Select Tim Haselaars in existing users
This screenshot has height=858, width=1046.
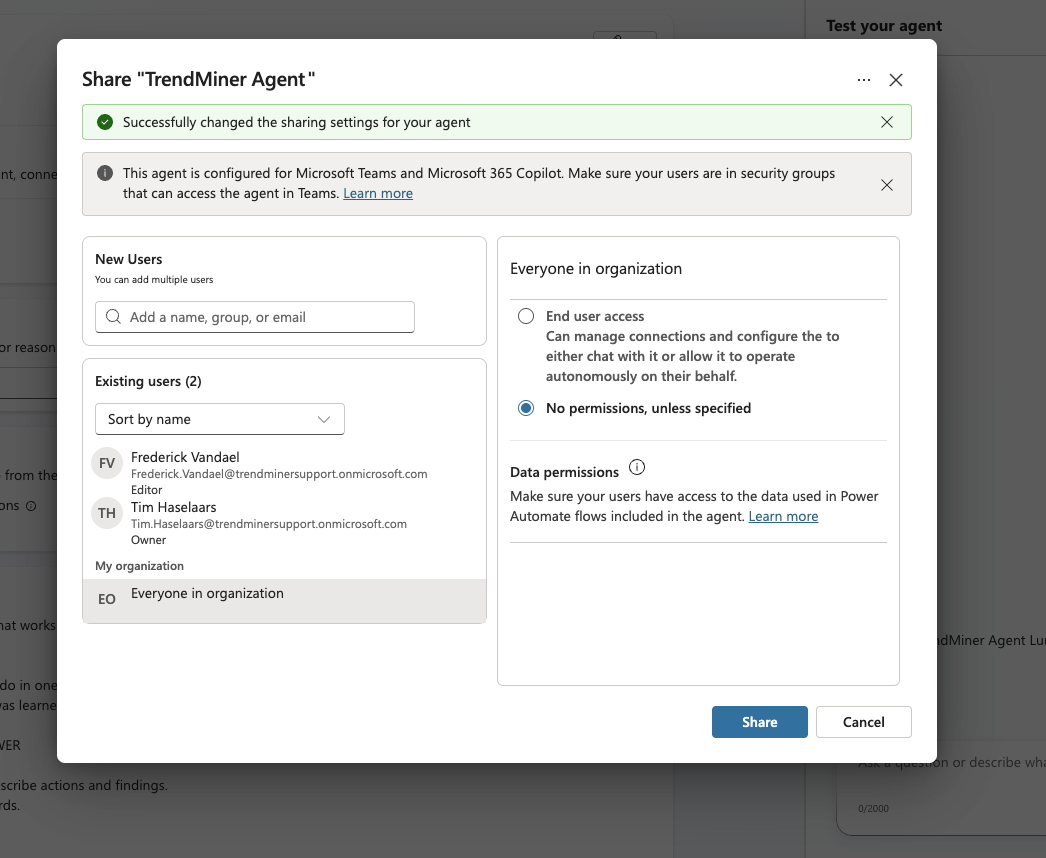point(284,523)
